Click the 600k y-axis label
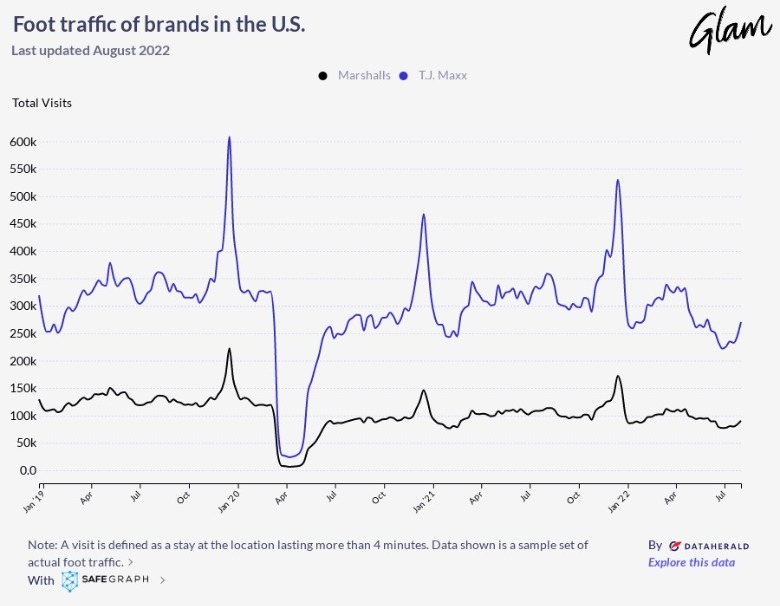 click(x=22, y=142)
